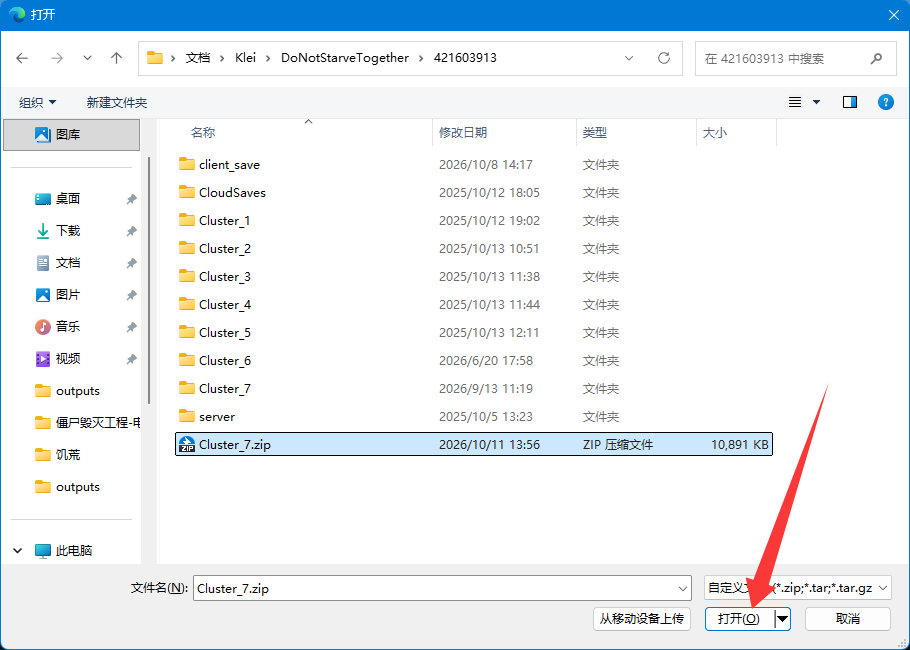Click the 打开(O) open button
The width and height of the screenshot is (910, 650).
coord(739,619)
